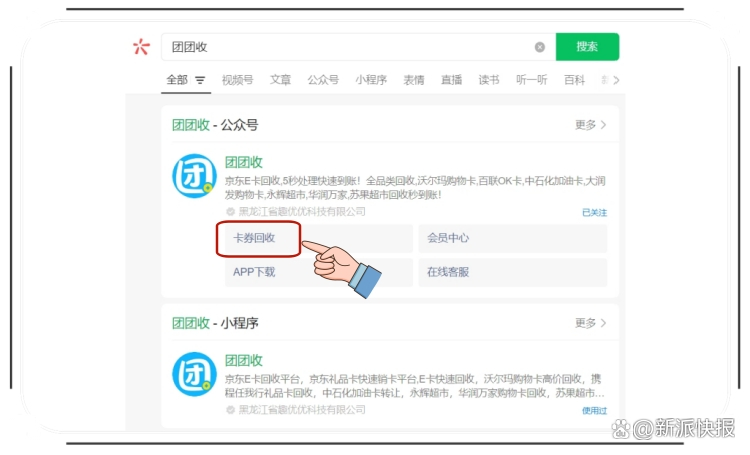
Task: Click verification badge icon in 公众号 result
Action: 231,211
